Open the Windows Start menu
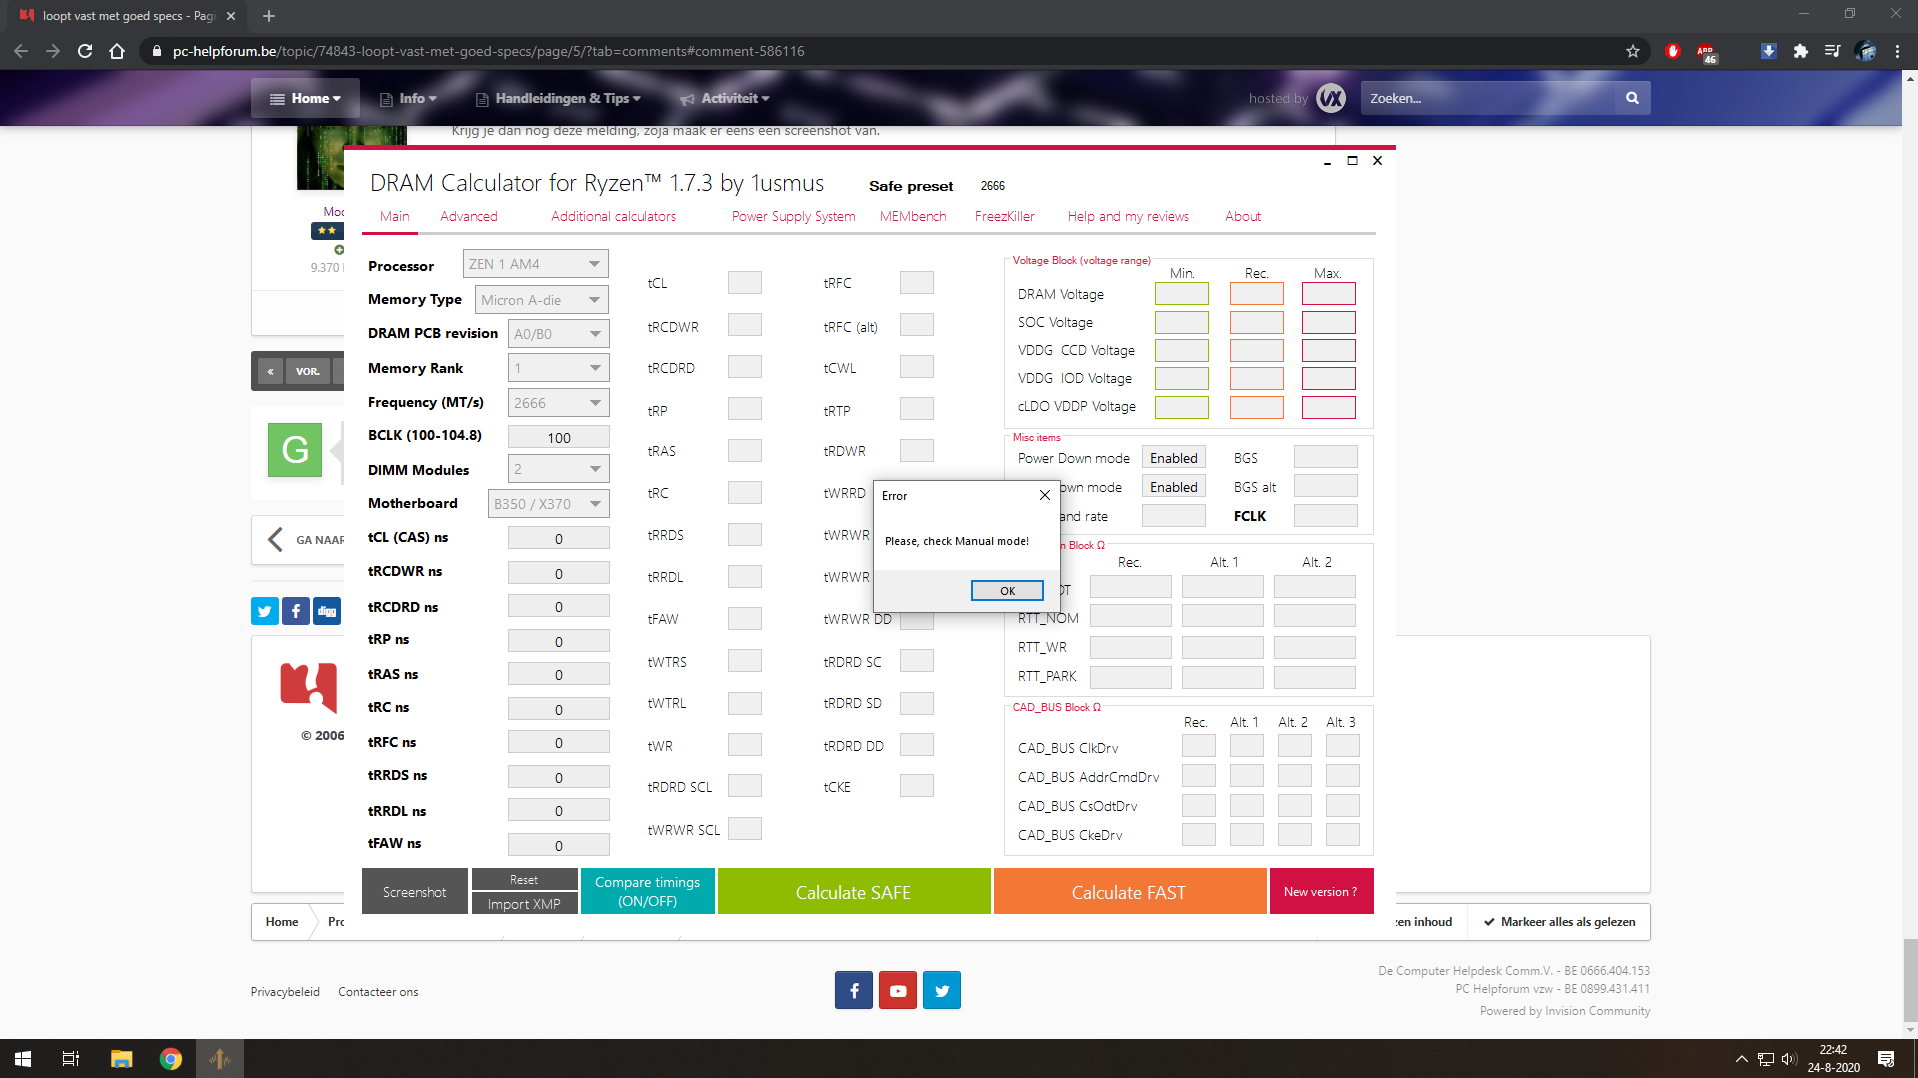 23,1059
